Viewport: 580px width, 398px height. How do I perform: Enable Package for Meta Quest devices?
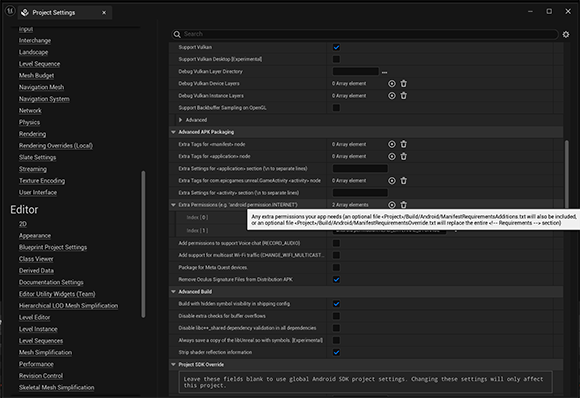coord(336,267)
